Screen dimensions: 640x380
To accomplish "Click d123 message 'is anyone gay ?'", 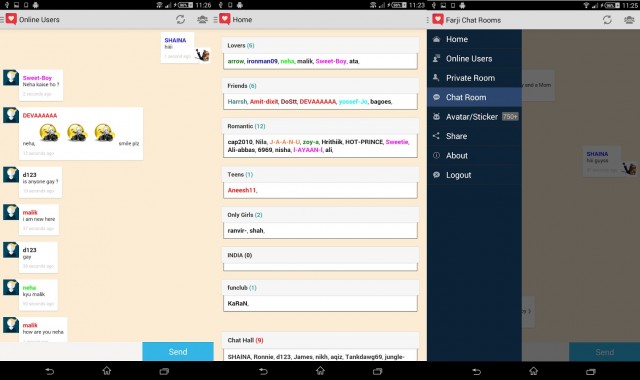I will (x=40, y=182).
